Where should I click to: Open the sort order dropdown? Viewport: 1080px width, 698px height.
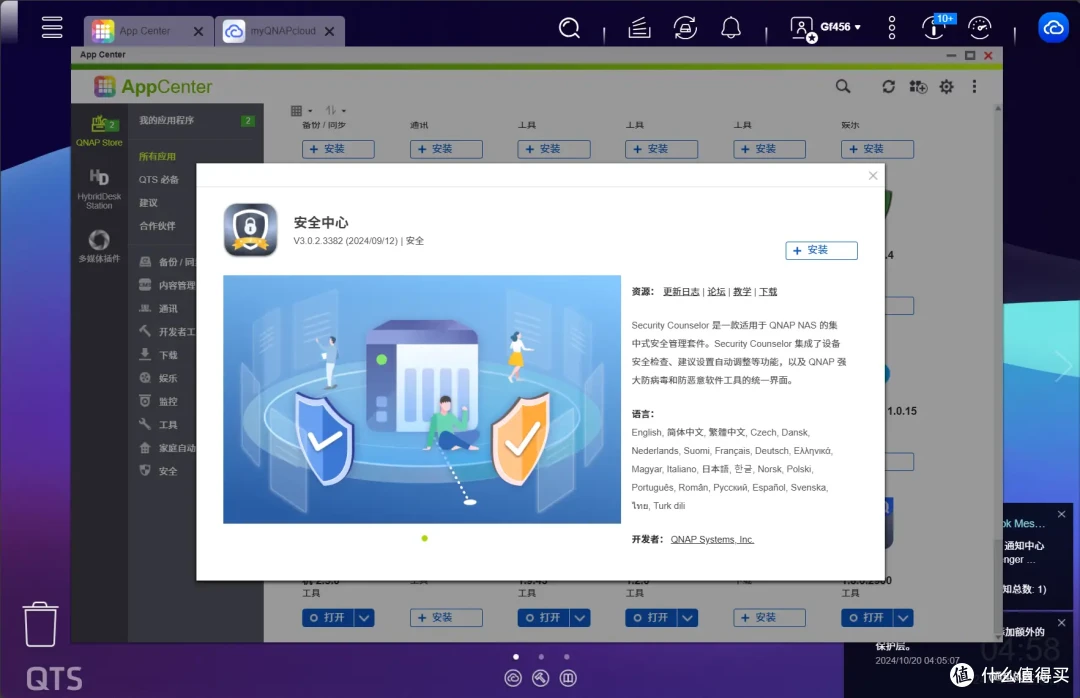(x=335, y=111)
